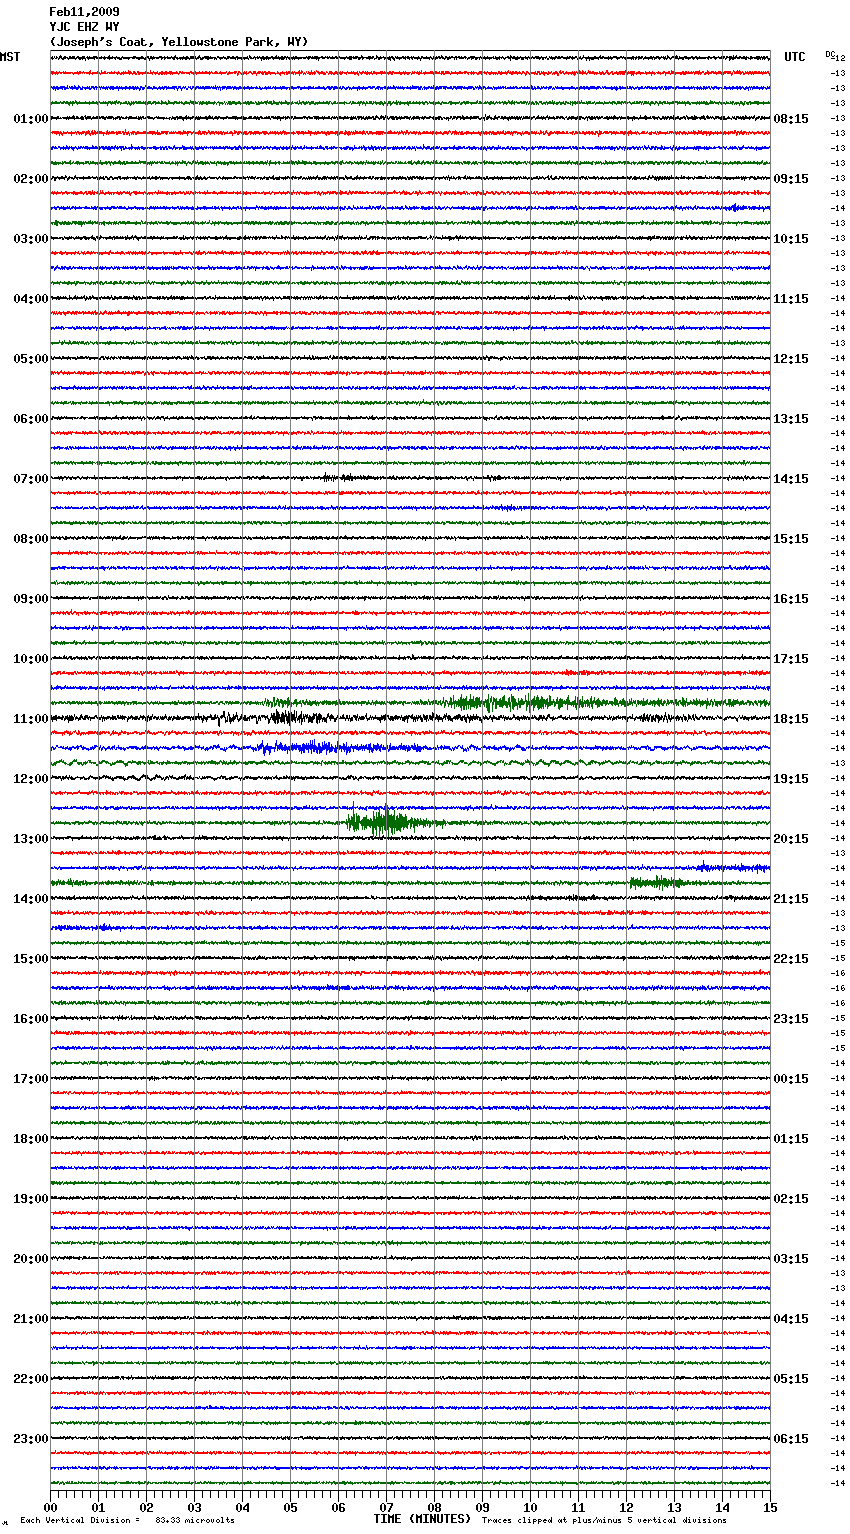Select the 17:00 MST time label
Image resolution: width=850 pixels, height=1534 pixels.
(31, 1079)
